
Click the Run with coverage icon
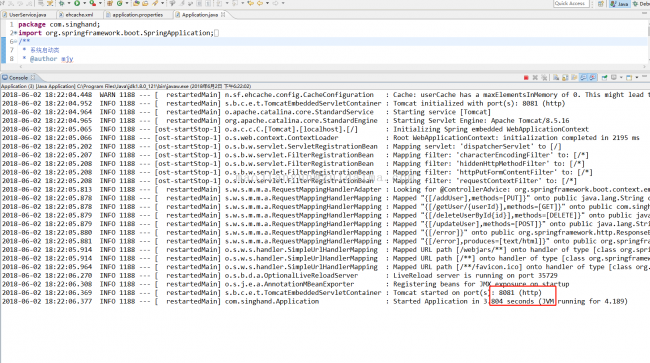click(x=92, y=3)
